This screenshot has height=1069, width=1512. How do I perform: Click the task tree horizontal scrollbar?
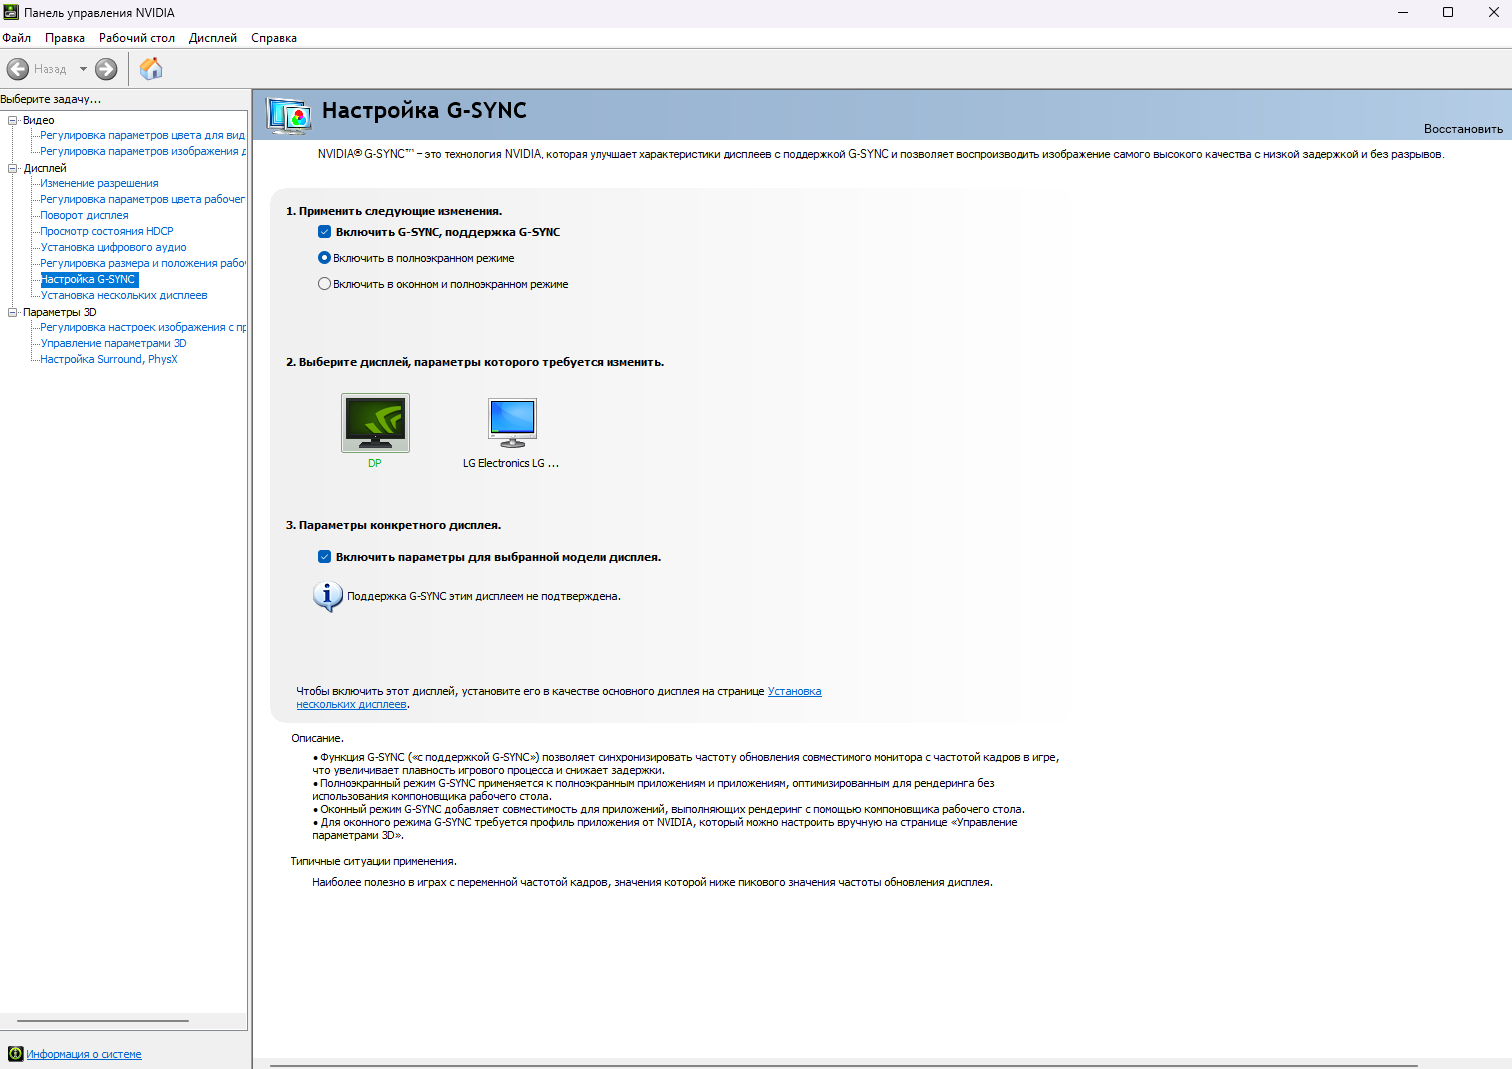pyautogui.click(x=103, y=1021)
